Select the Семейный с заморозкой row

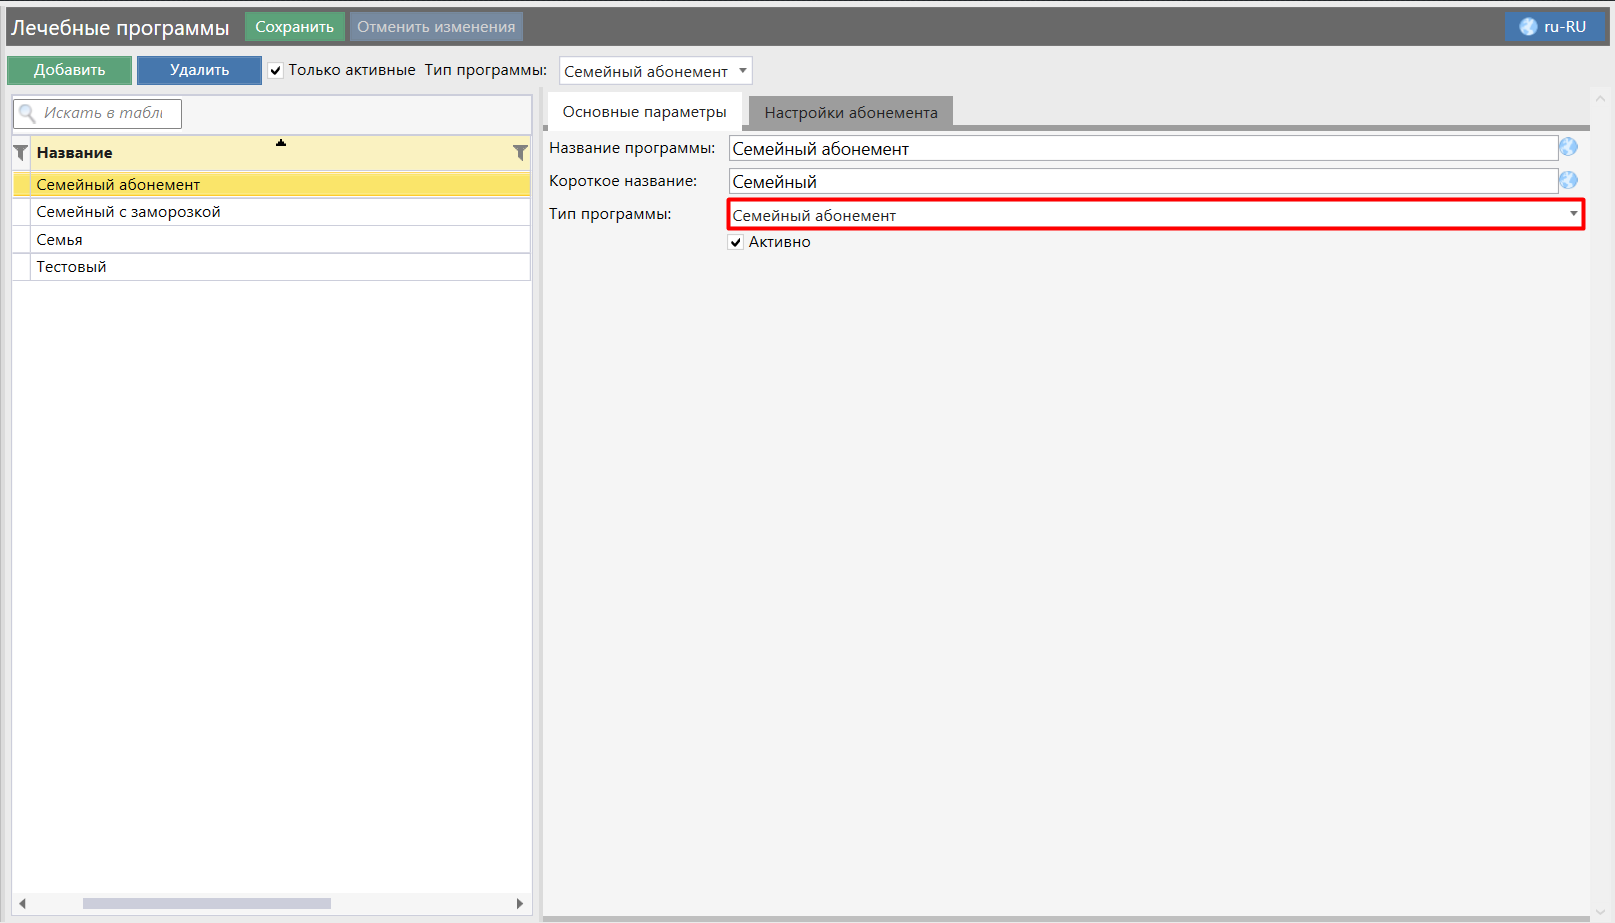(128, 212)
